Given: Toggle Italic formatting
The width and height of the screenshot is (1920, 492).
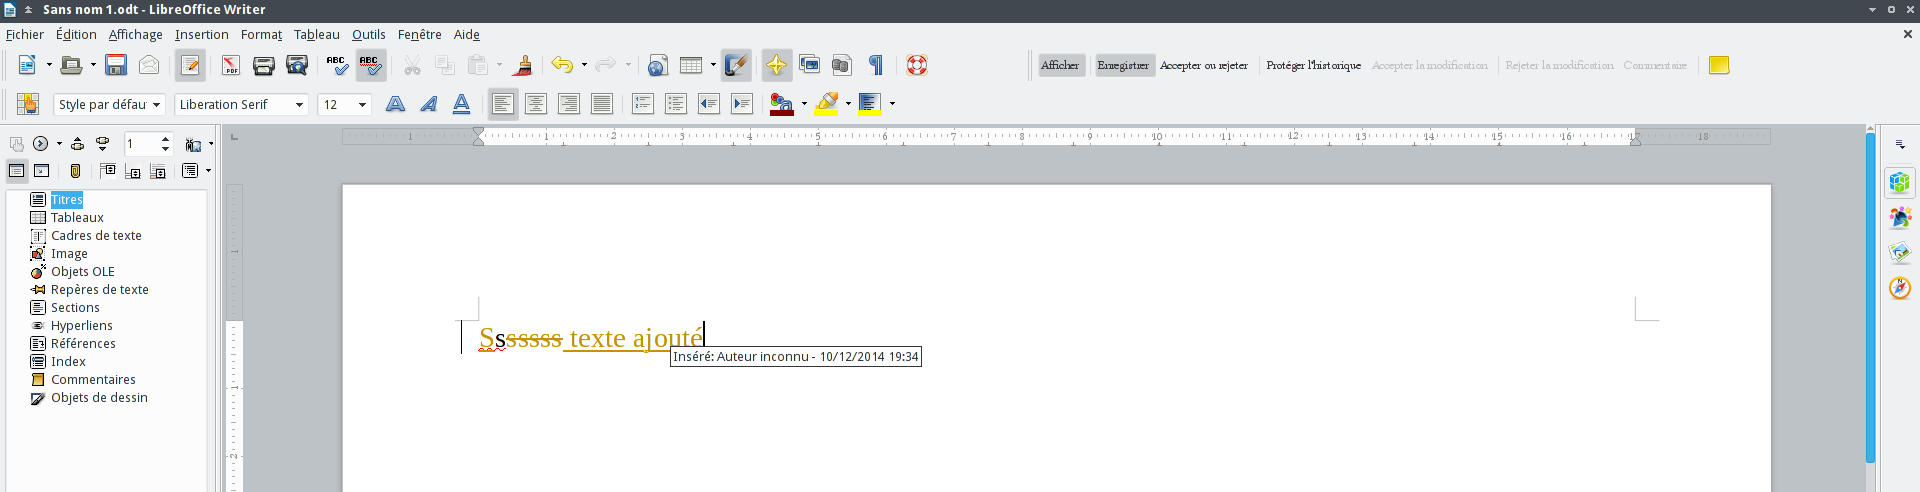Looking at the screenshot, I should [429, 104].
